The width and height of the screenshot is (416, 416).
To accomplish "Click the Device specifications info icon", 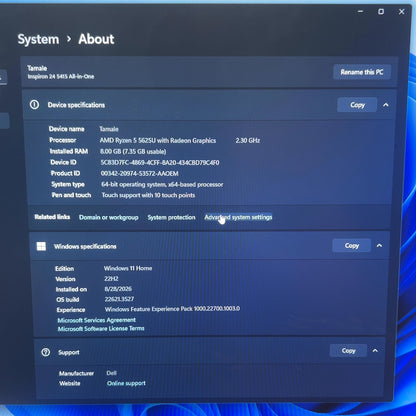I will point(34,105).
